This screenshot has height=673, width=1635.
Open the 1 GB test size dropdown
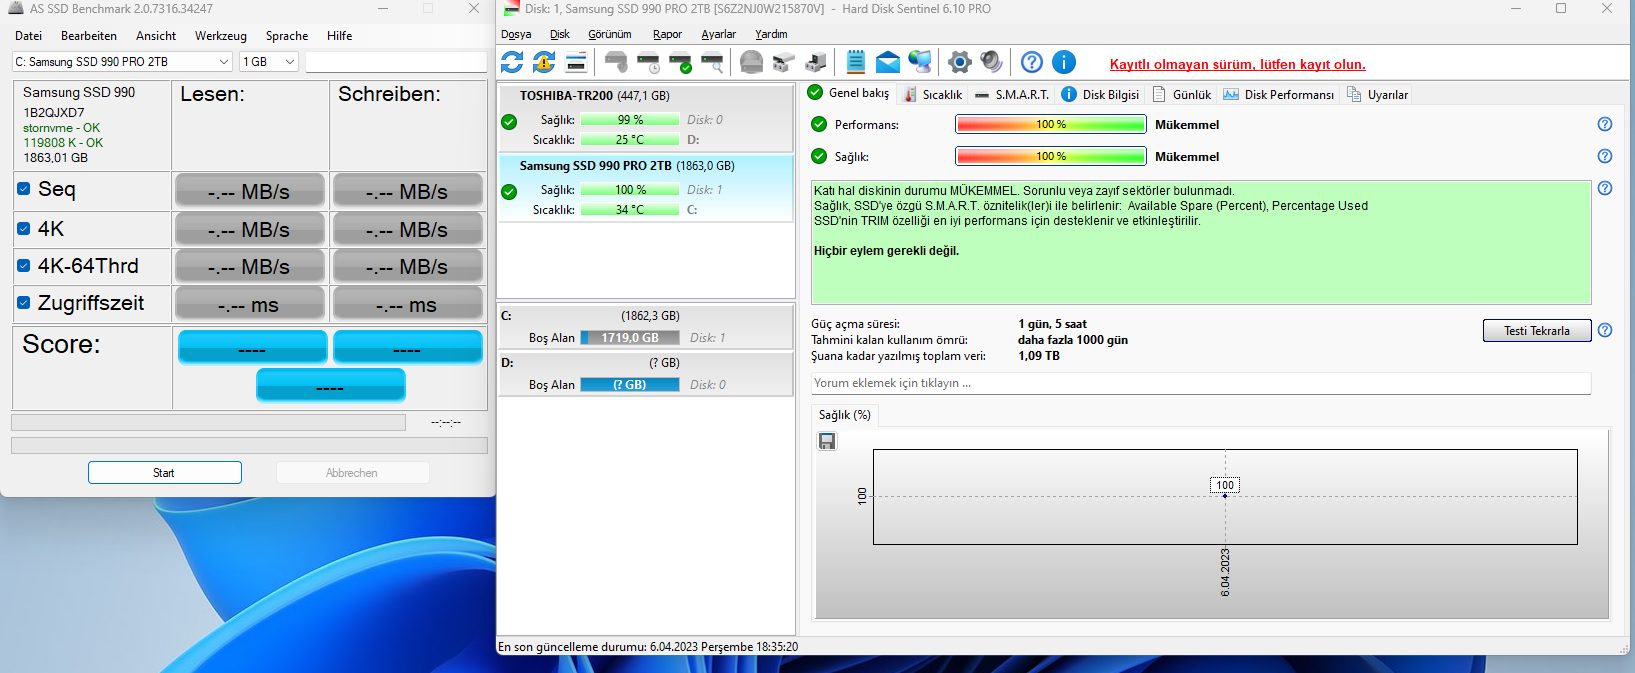click(269, 61)
